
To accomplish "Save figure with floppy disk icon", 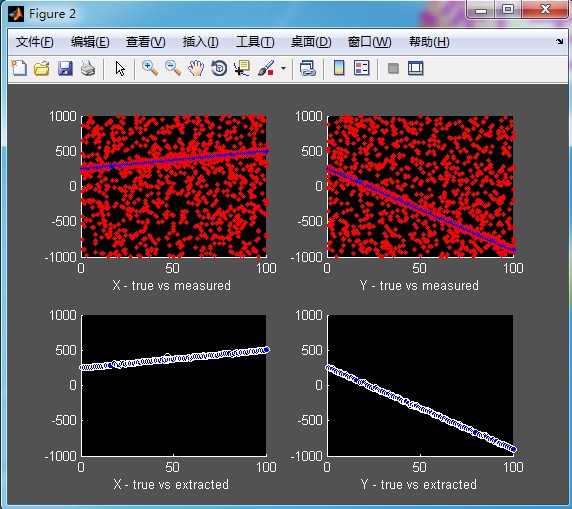I will 65,68.
